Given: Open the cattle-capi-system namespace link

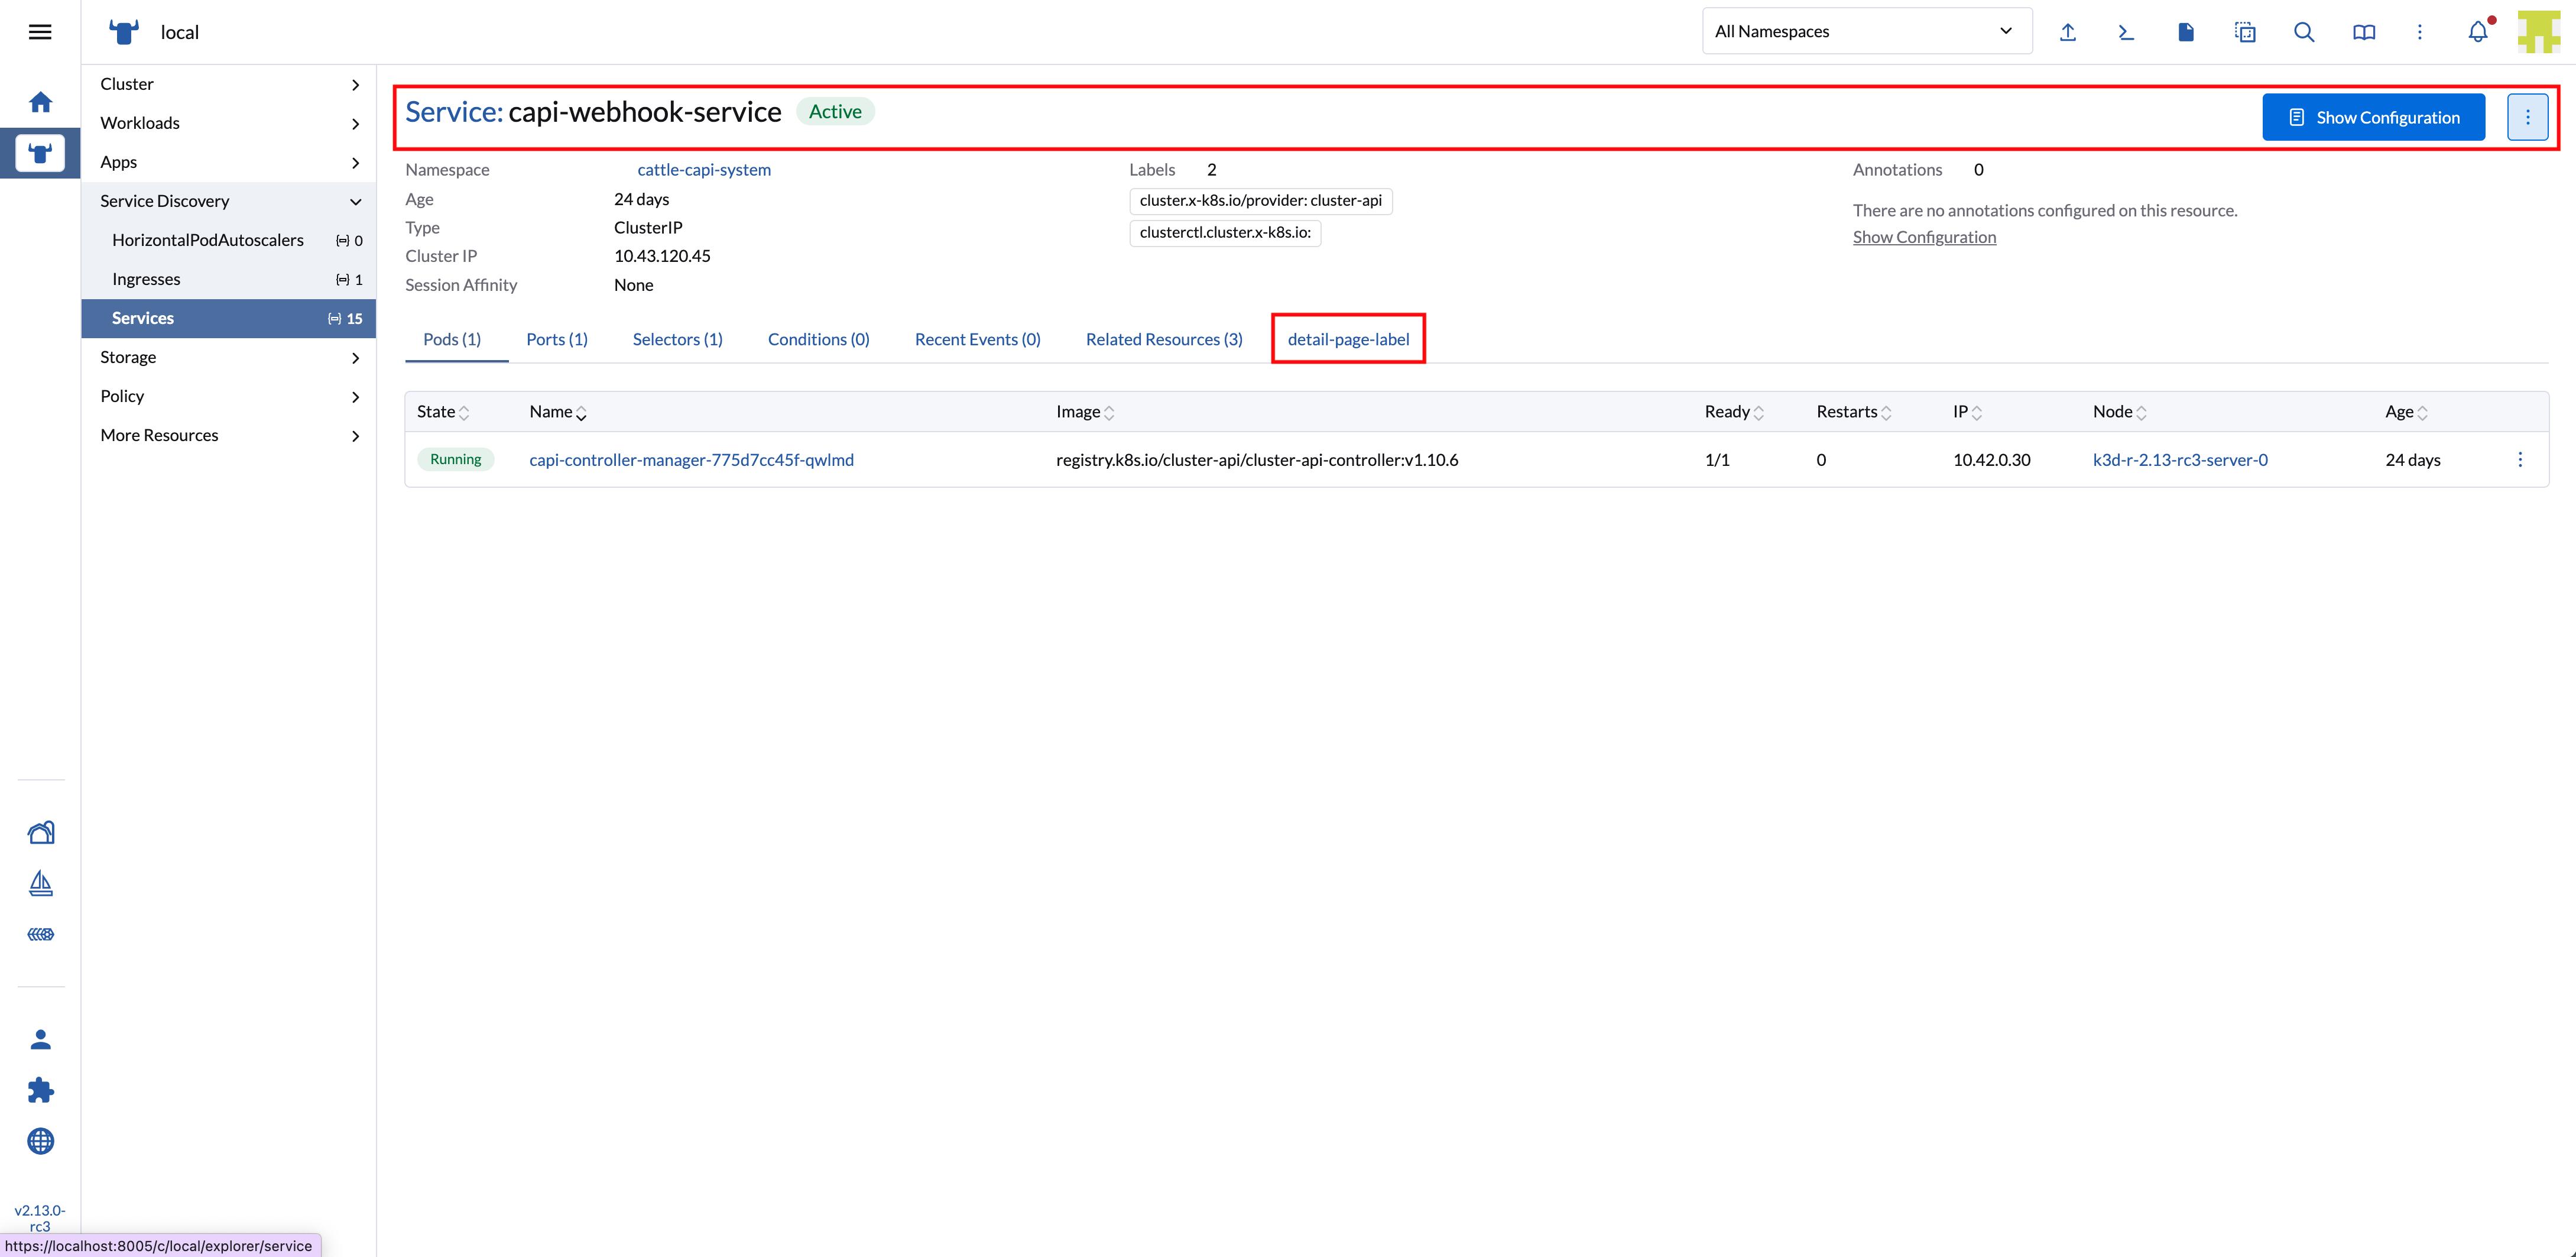Looking at the screenshot, I should (703, 169).
